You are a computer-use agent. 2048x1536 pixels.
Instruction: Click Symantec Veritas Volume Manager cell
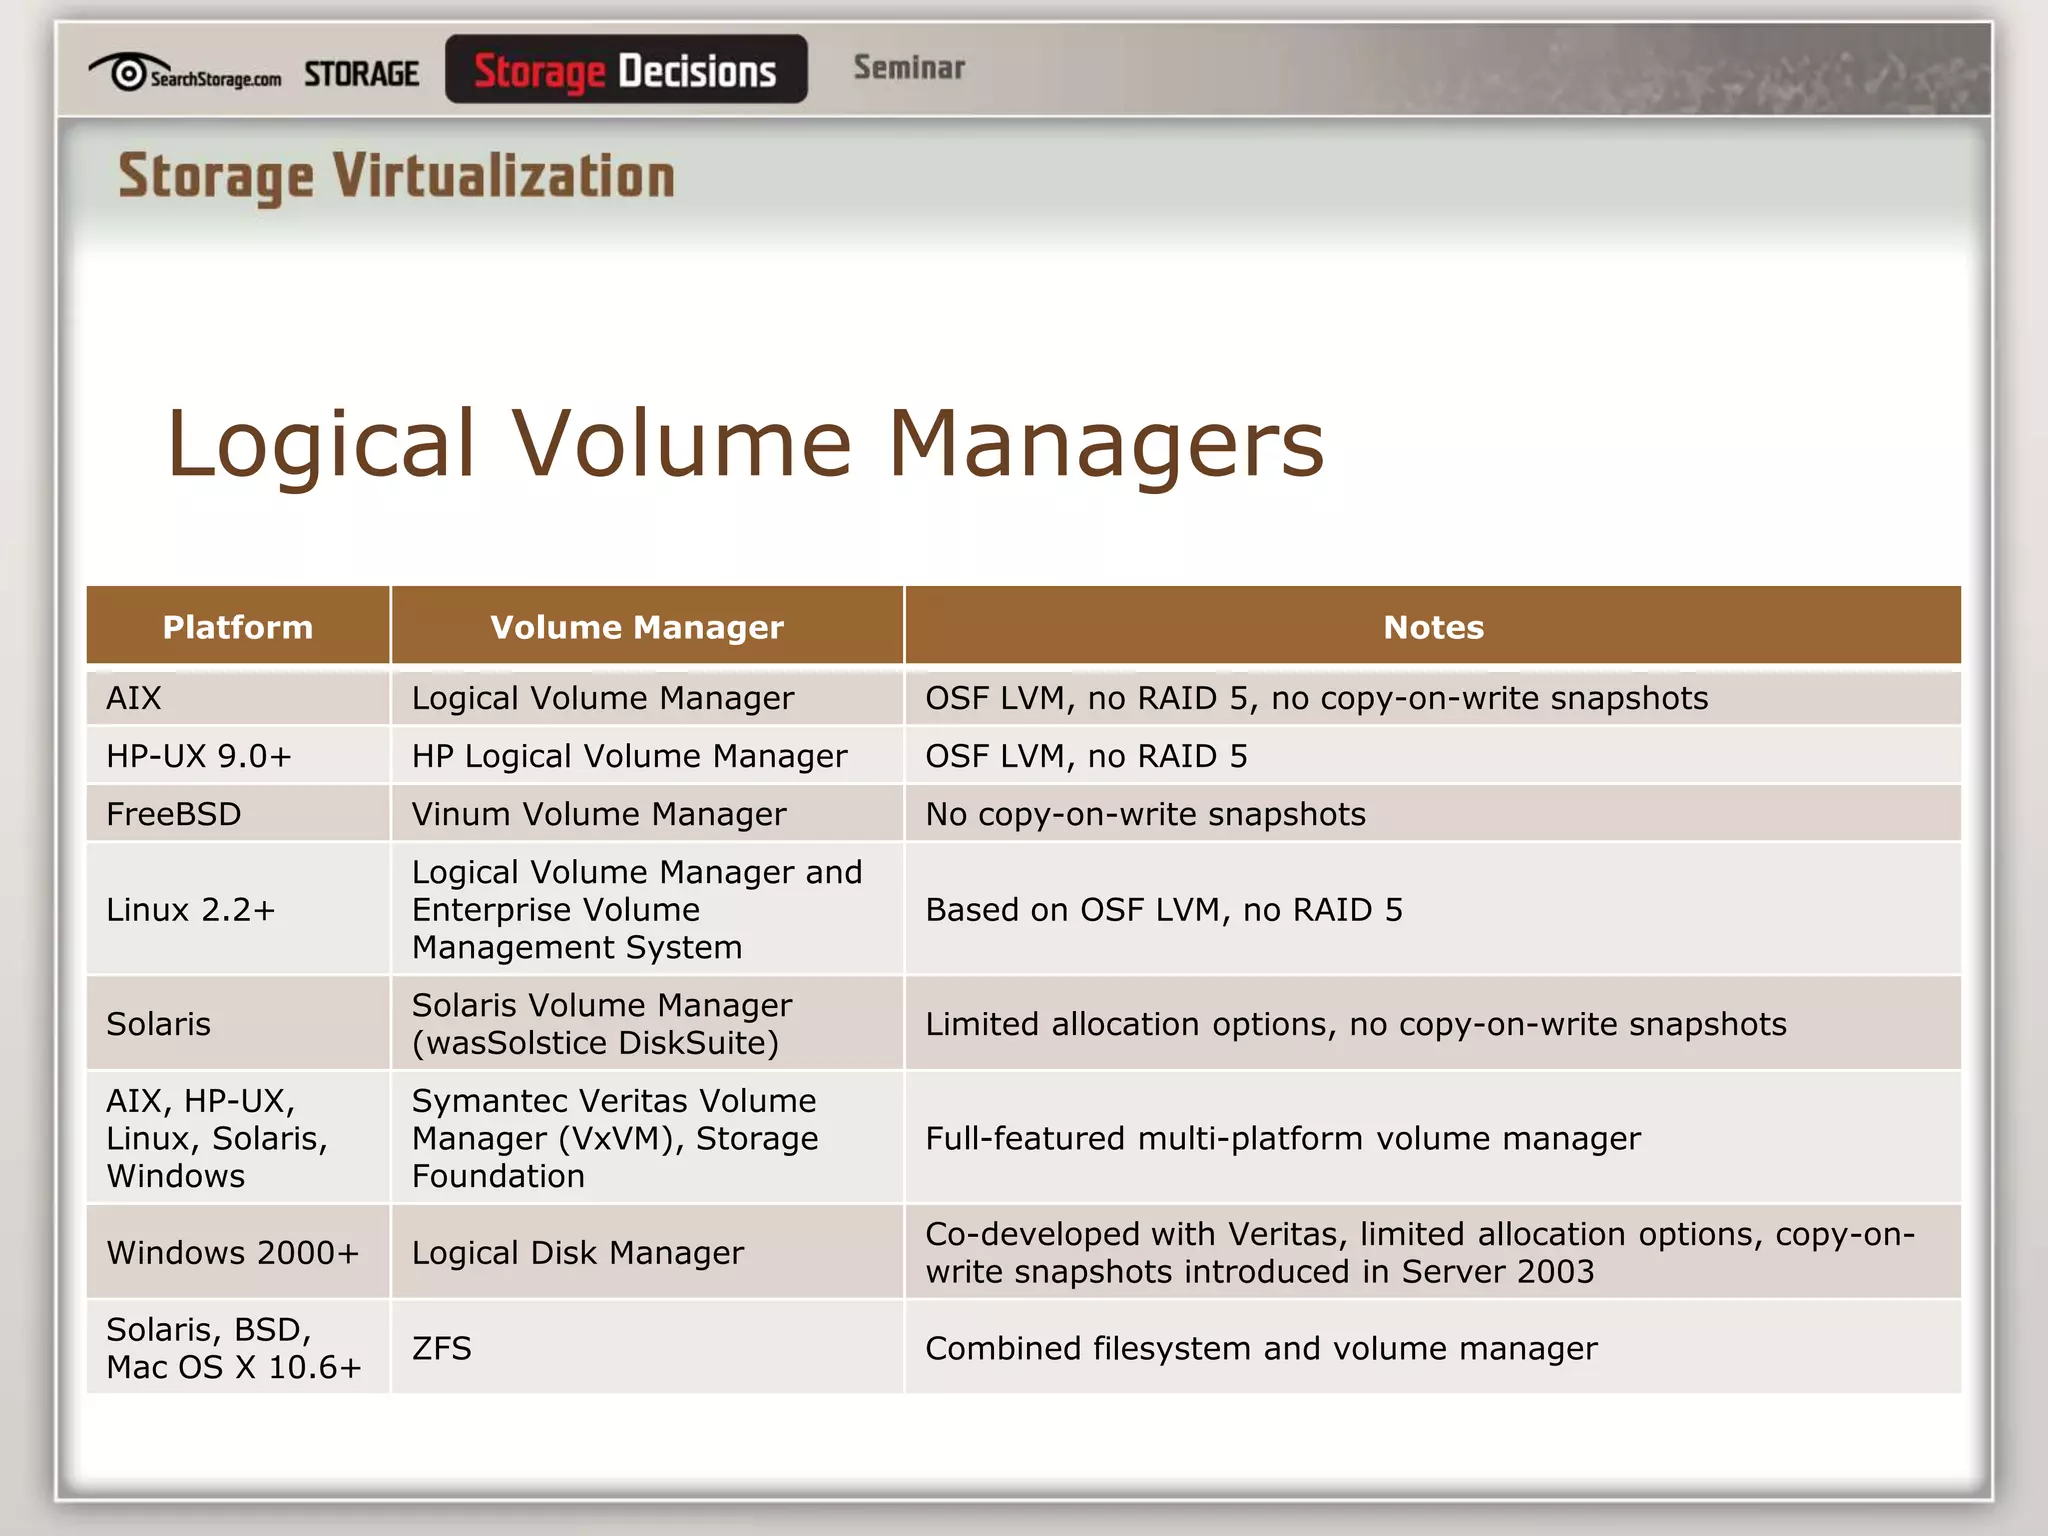pos(615,1138)
